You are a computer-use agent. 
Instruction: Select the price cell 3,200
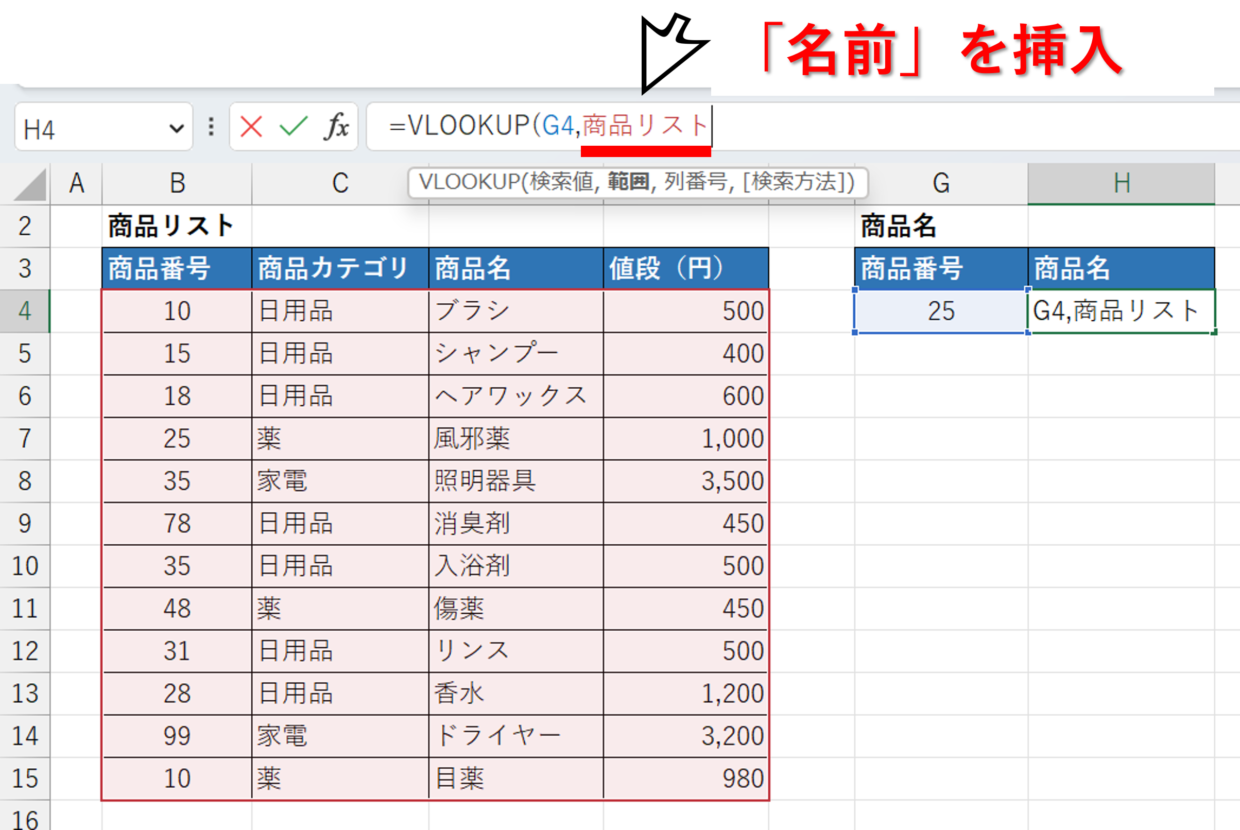(x=686, y=736)
